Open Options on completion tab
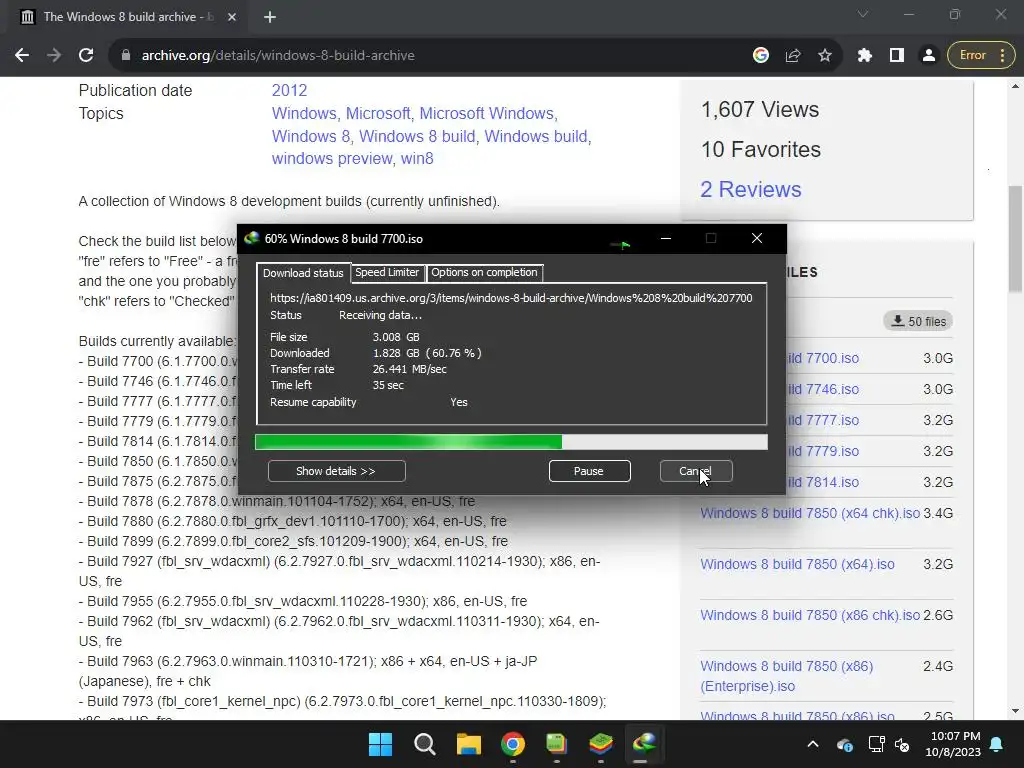The width and height of the screenshot is (1024, 768). [484, 272]
